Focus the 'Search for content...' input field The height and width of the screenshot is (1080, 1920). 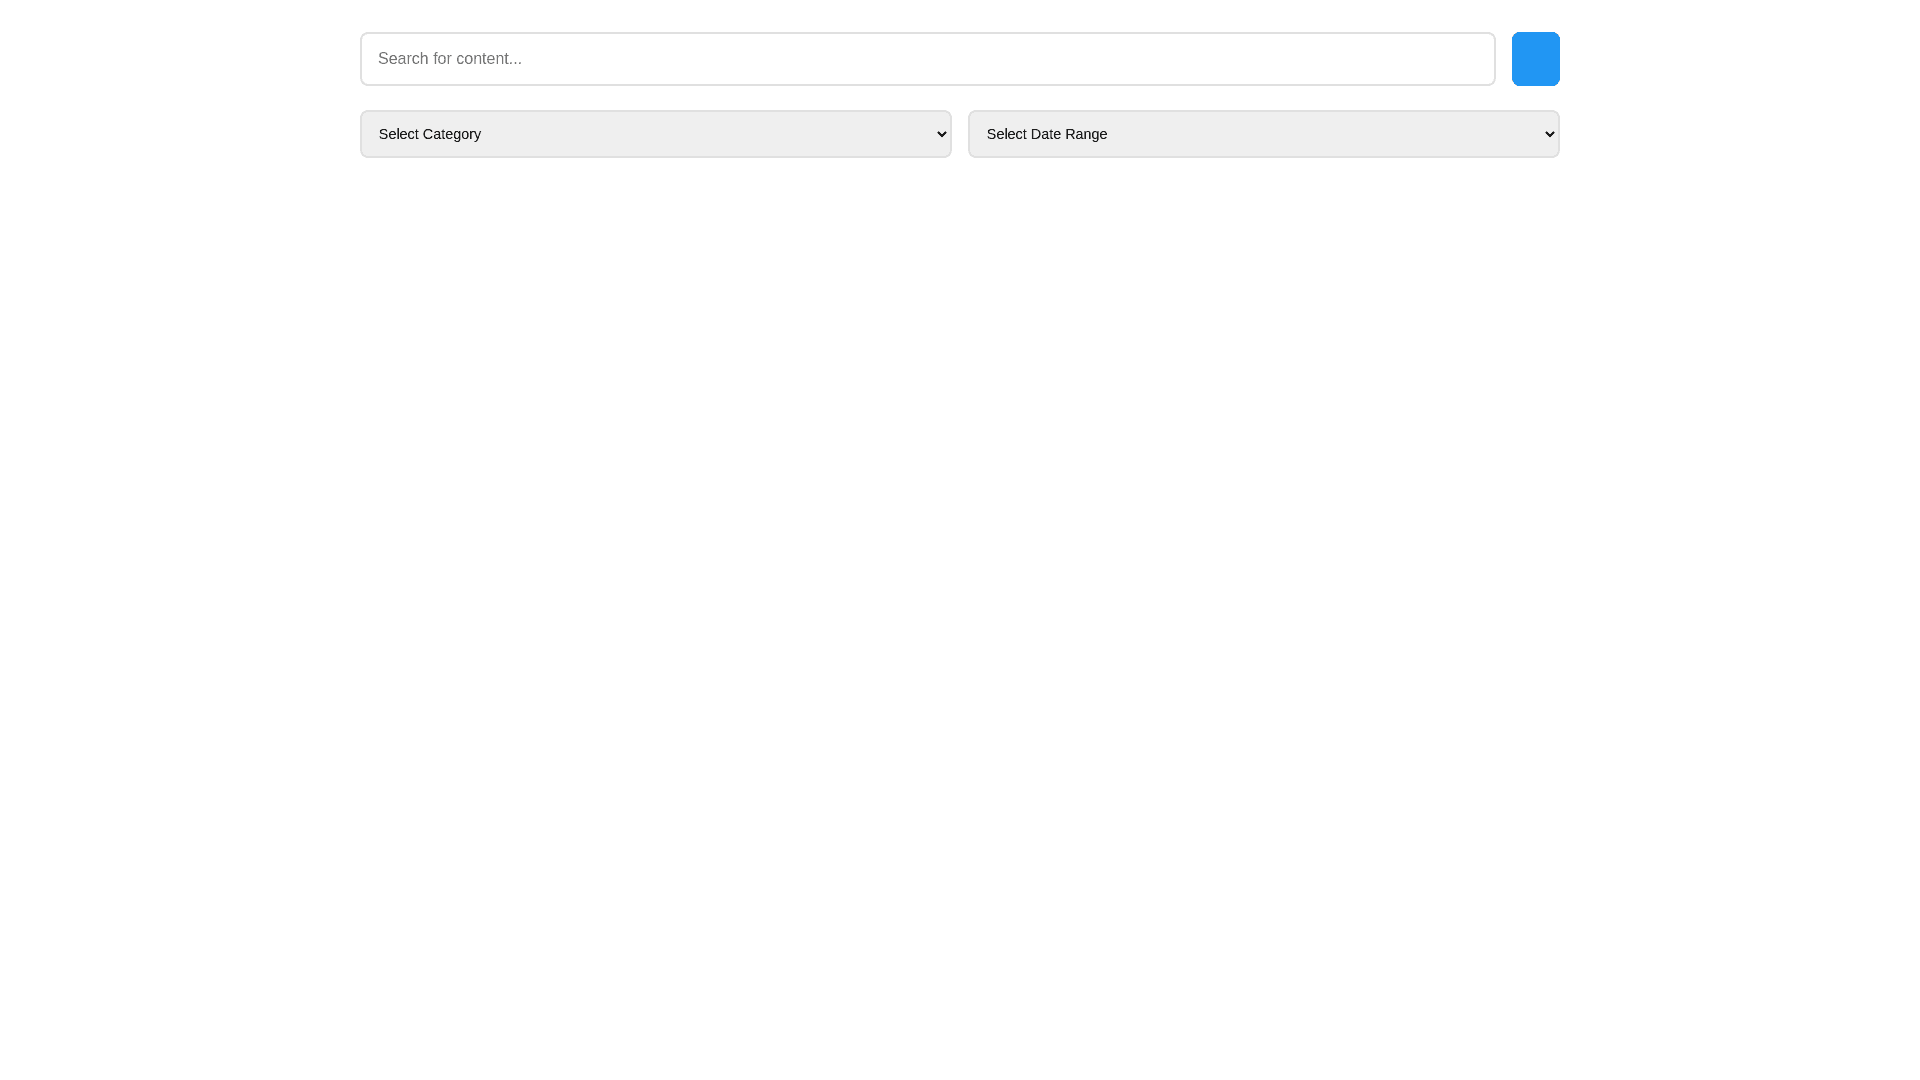(x=927, y=59)
